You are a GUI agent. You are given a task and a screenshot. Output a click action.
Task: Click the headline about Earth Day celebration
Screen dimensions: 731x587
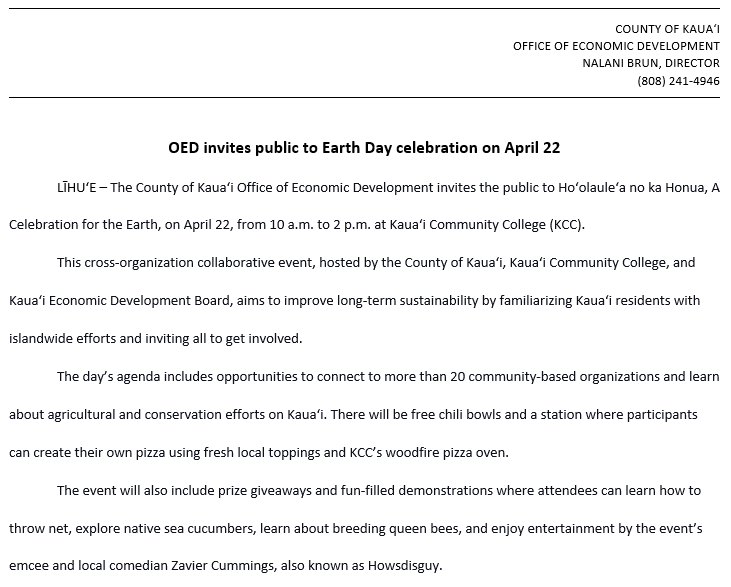point(364,148)
